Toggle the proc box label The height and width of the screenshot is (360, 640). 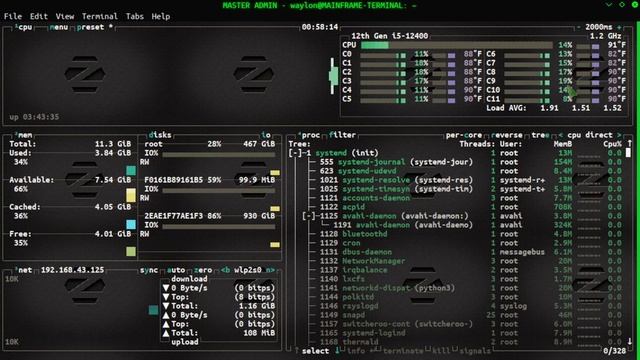tap(309, 135)
